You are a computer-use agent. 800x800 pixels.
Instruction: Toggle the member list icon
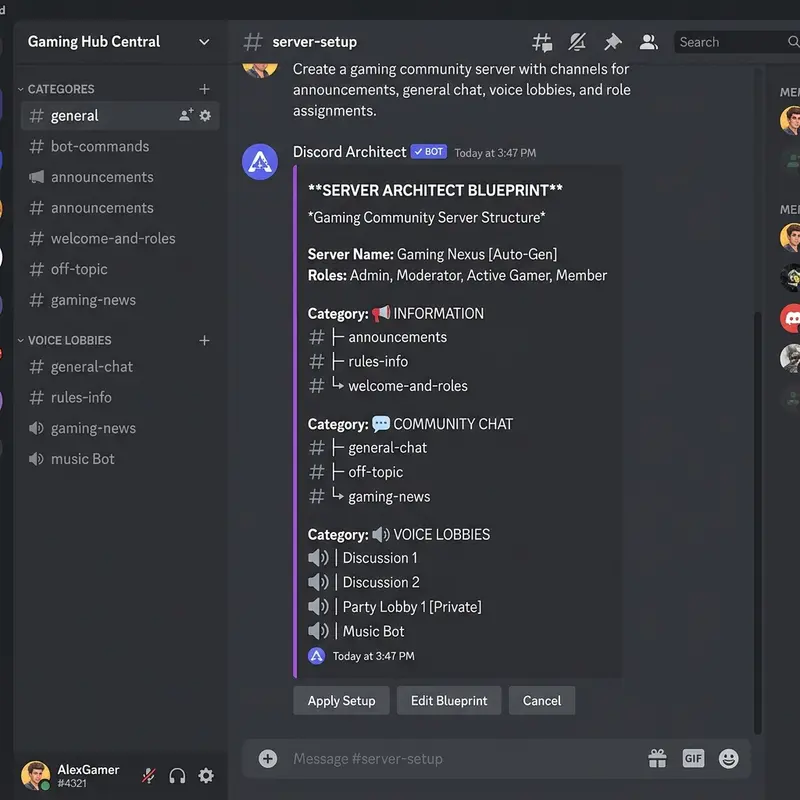648,42
